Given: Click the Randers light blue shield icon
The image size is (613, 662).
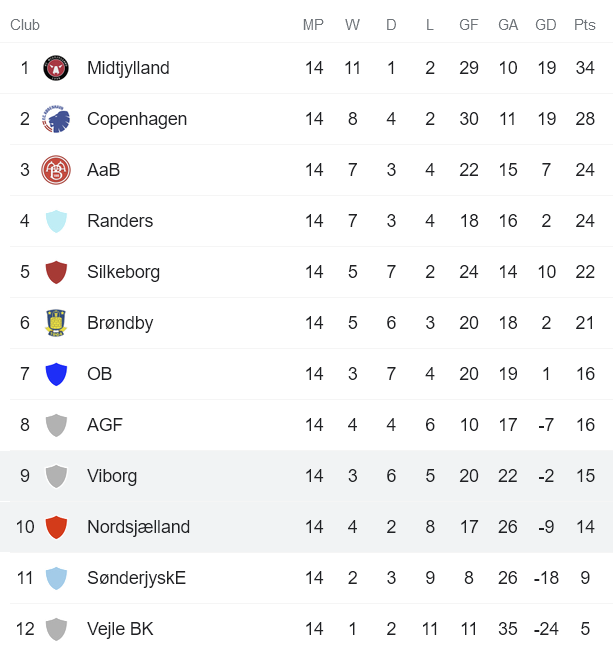Looking at the screenshot, I should click(x=56, y=221).
